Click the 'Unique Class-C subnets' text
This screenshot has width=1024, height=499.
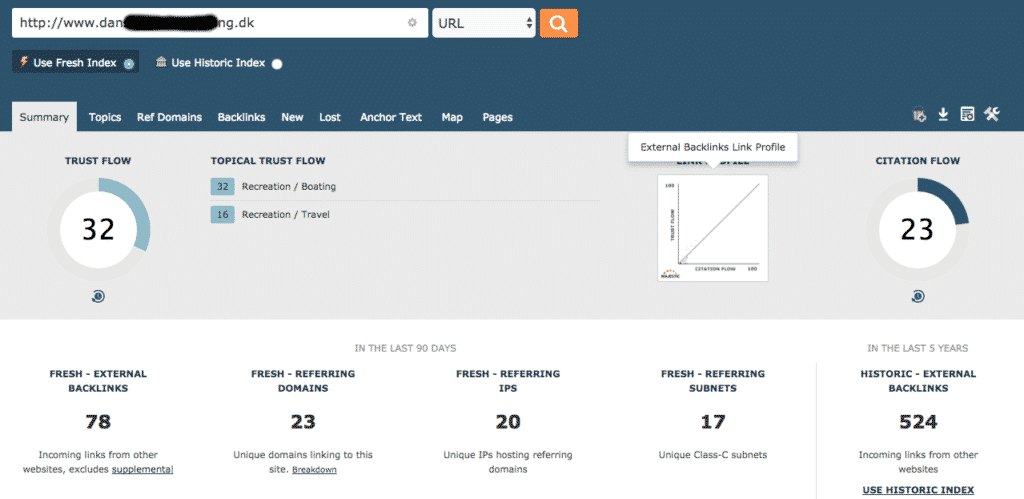pos(713,455)
